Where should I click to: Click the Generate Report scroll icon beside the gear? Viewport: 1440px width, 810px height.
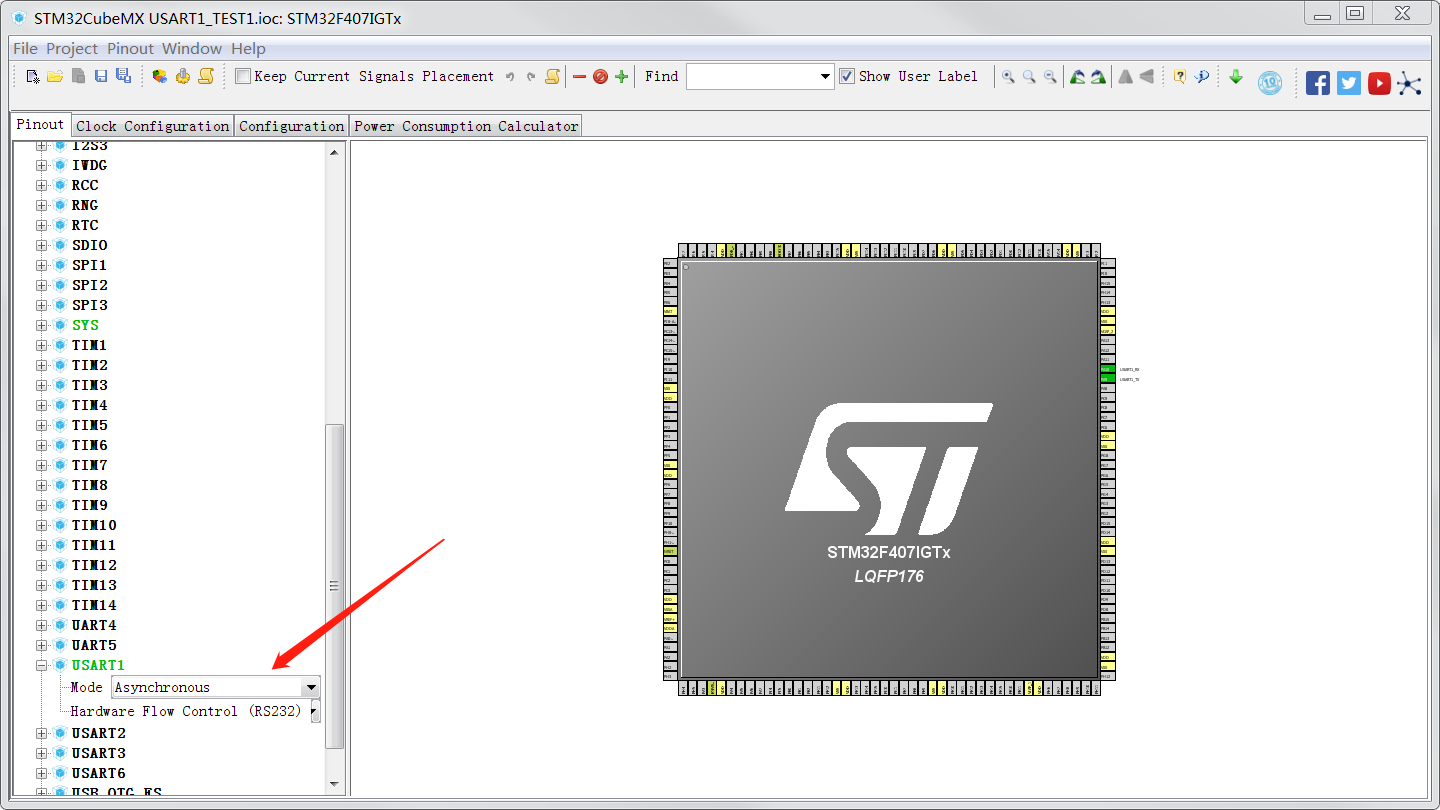tap(206, 76)
